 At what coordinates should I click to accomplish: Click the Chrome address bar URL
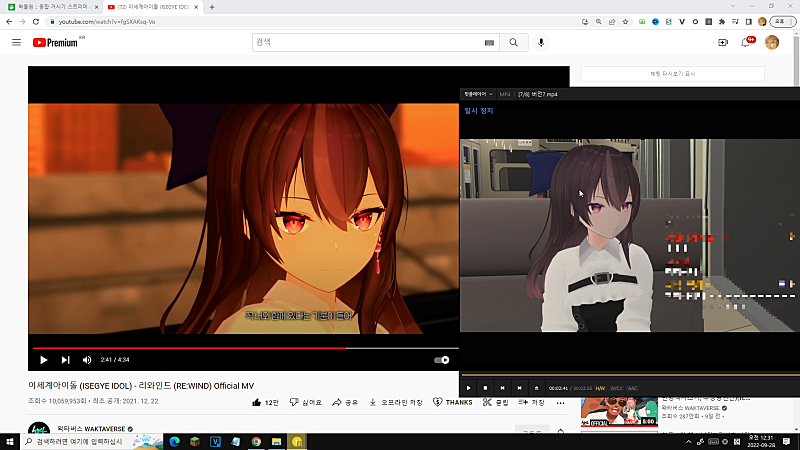[x=107, y=22]
